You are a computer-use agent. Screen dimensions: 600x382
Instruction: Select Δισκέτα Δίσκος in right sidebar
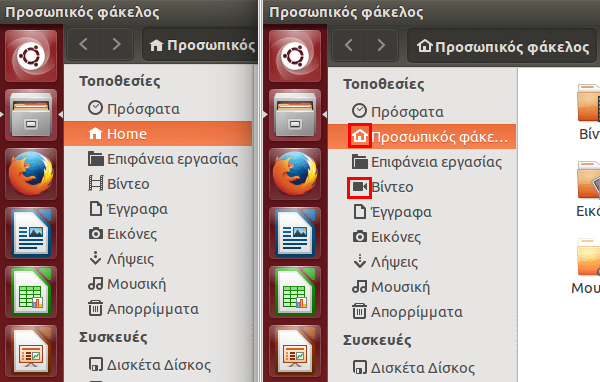pyautogui.click(x=422, y=368)
